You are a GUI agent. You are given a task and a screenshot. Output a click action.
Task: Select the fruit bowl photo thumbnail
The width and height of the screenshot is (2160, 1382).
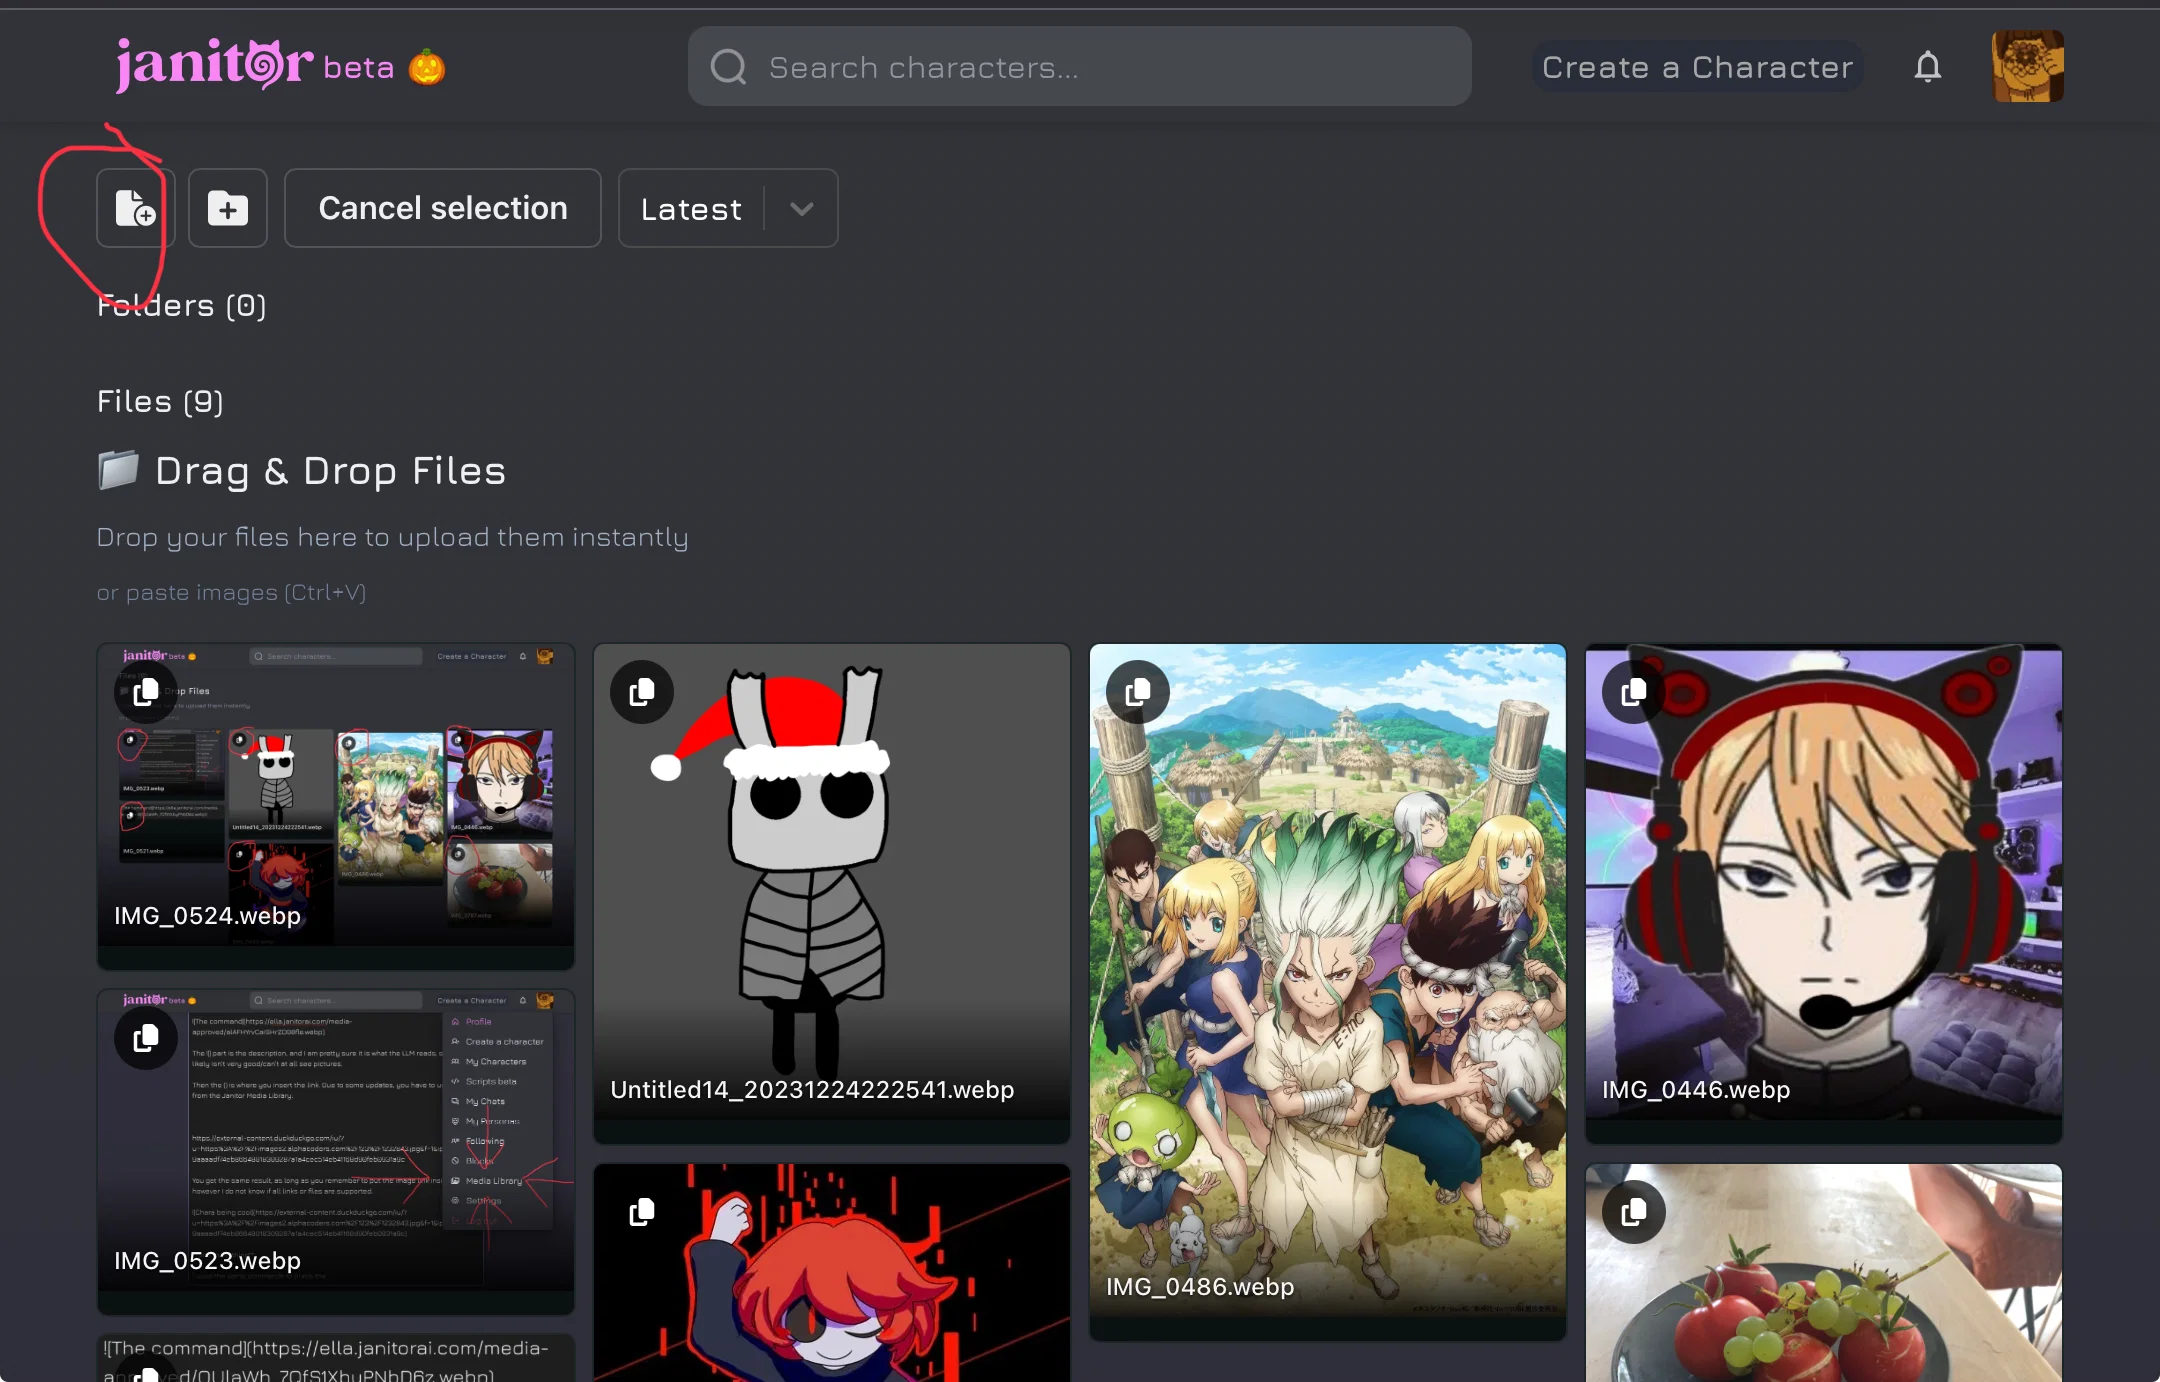pos(1824,1273)
